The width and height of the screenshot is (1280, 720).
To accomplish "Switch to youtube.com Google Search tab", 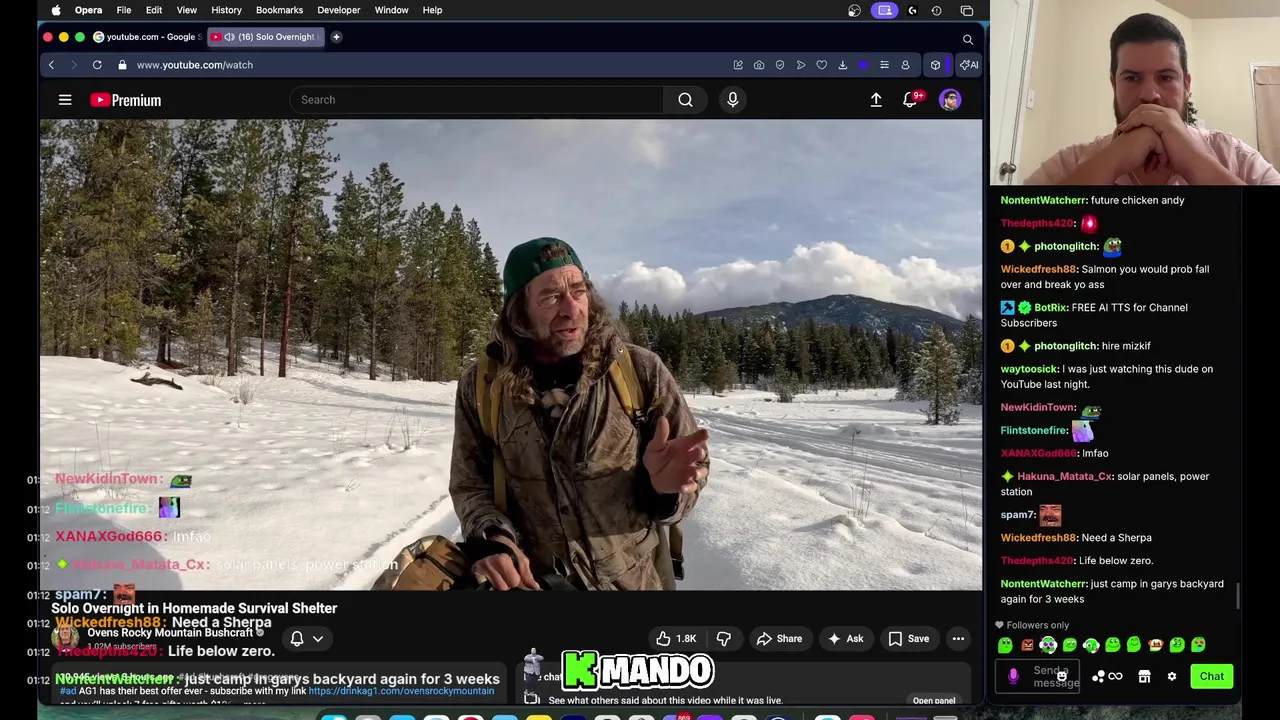I will pos(148,37).
